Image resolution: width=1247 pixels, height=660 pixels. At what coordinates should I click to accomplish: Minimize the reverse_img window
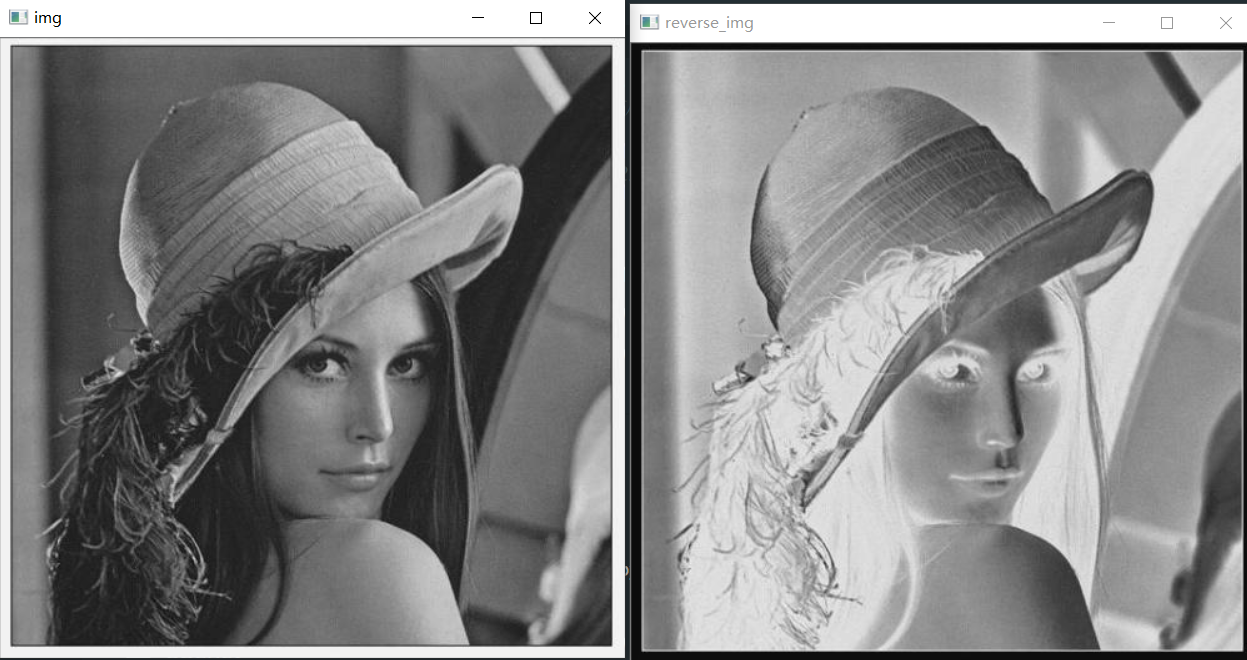pyautogui.click(x=1108, y=23)
